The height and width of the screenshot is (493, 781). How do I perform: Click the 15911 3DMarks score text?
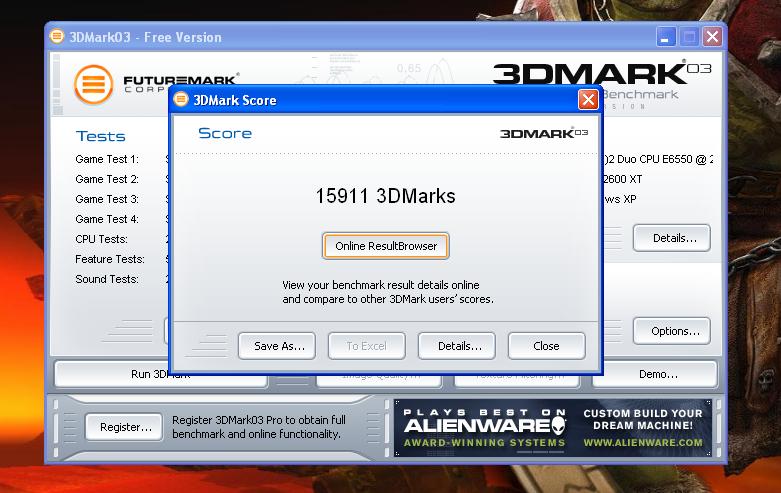[386, 196]
